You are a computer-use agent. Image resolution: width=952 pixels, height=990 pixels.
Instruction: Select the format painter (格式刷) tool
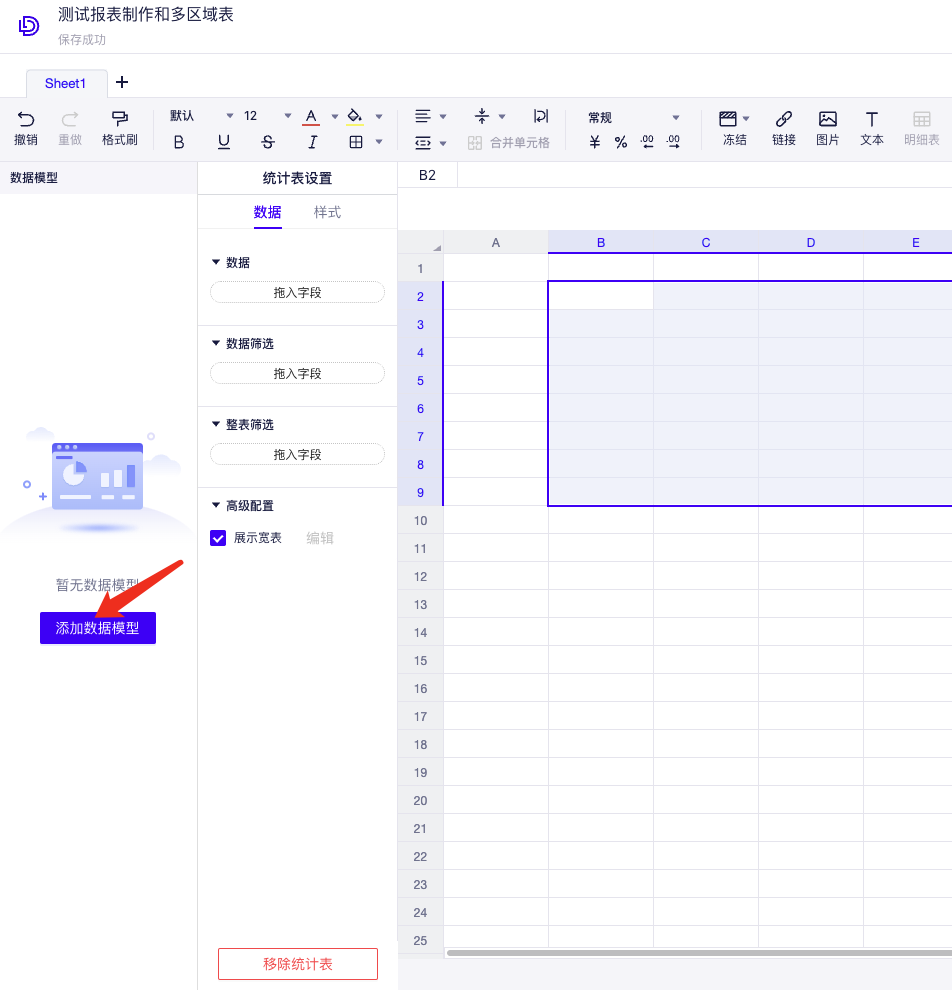[x=120, y=119]
